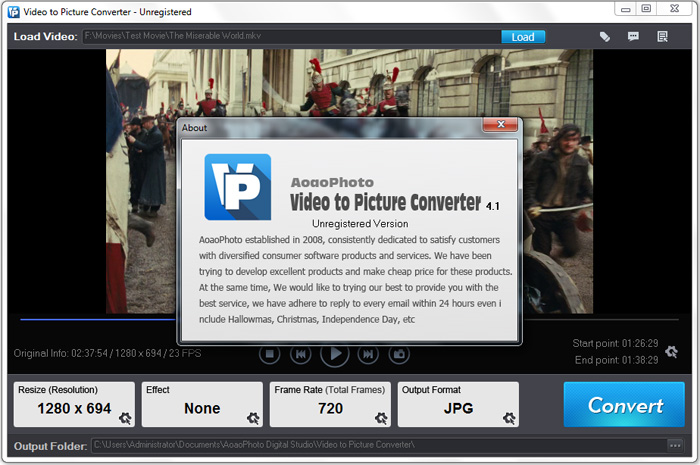Click Unregistered Version text in About
Viewport: 700px width, 465px height.
(x=360, y=224)
